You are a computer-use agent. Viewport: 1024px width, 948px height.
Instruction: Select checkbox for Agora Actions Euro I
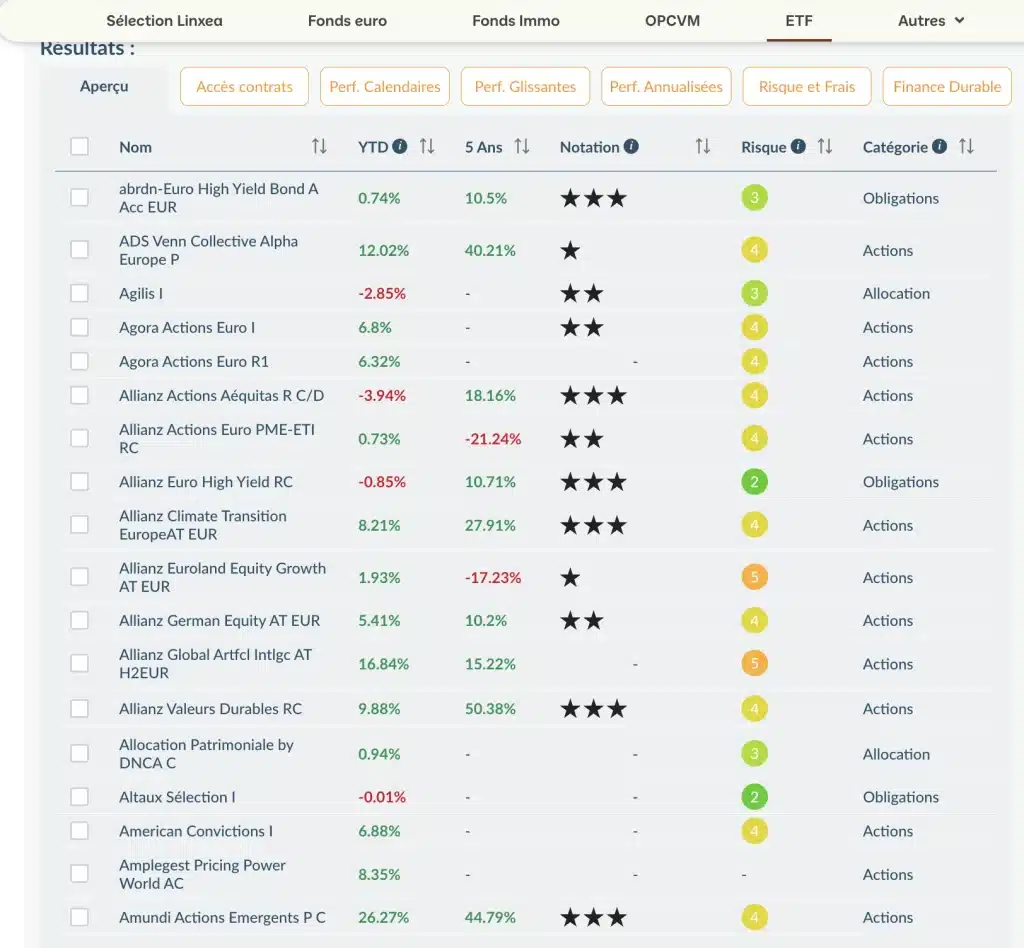(x=80, y=327)
